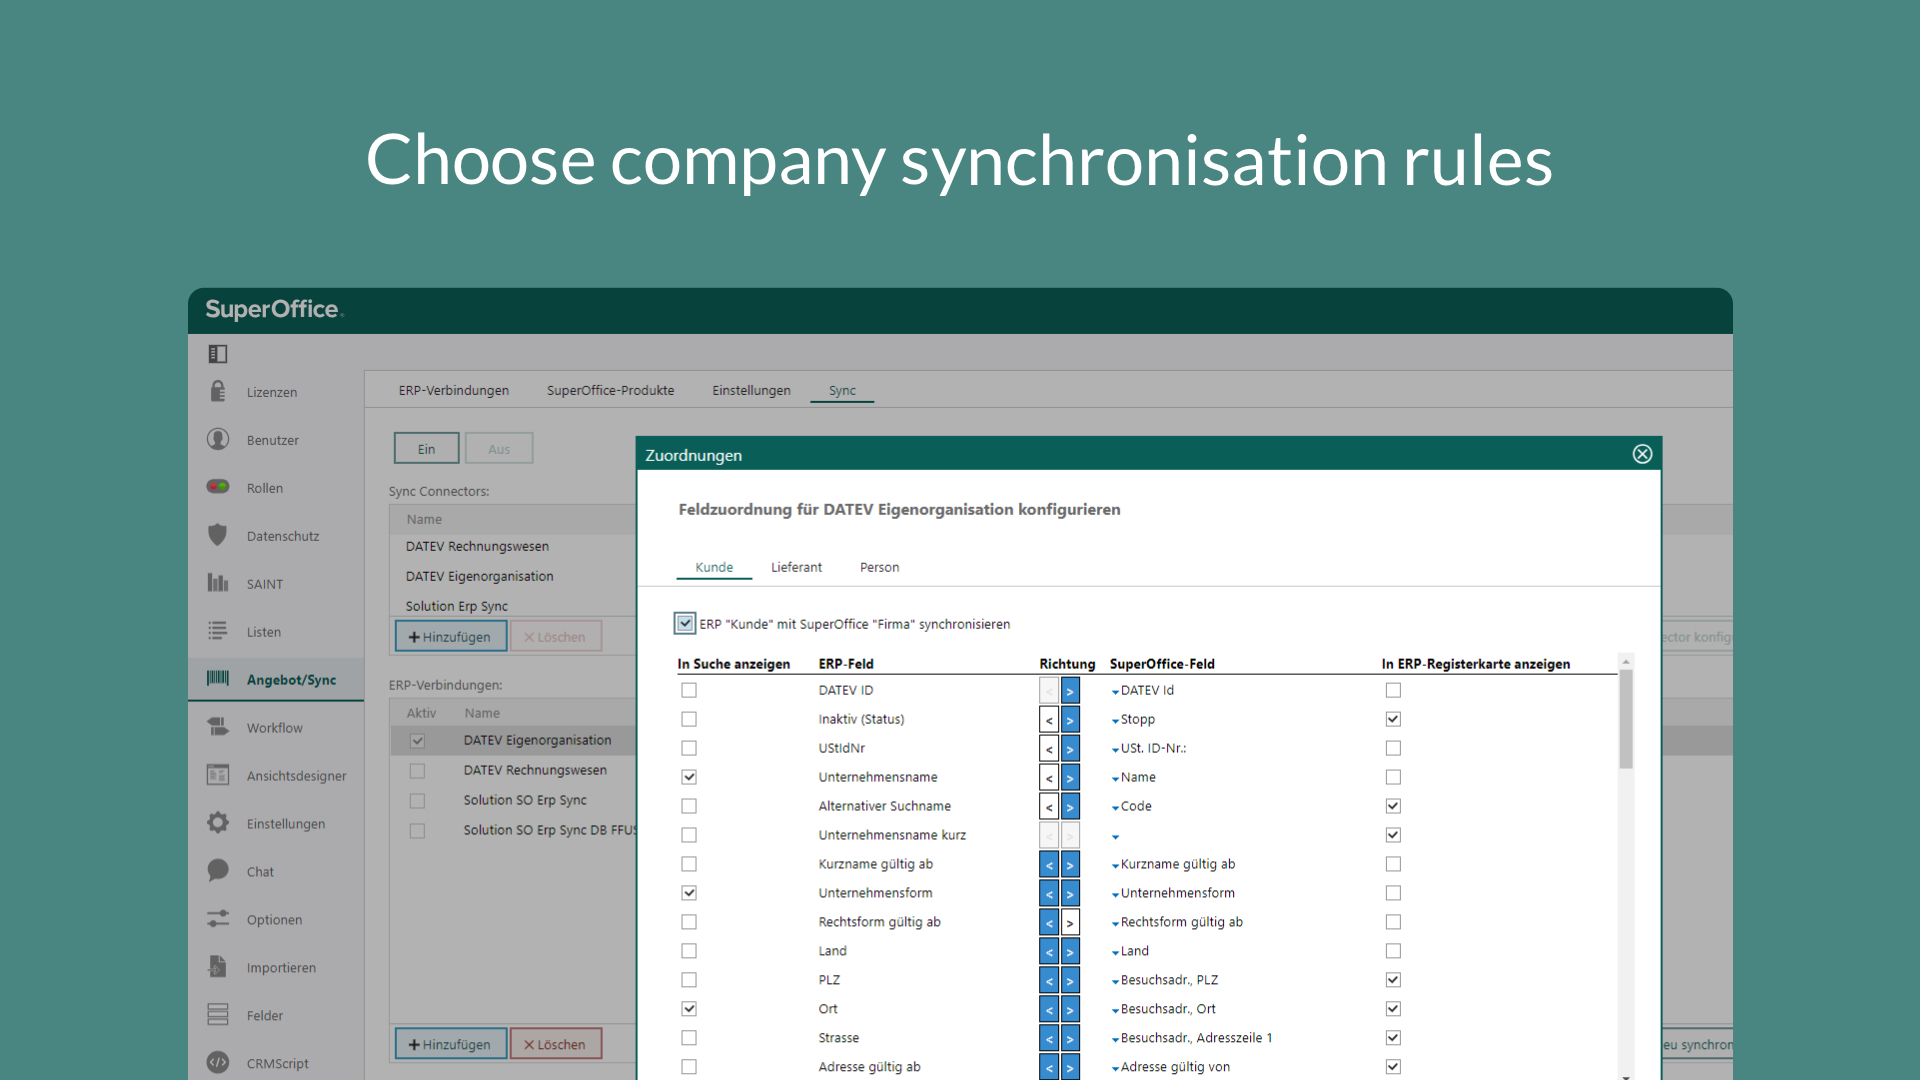Image resolution: width=1920 pixels, height=1080 pixels.
Task: Set Inaktiv (Status) direction to left arrow
Action: [1049, 720]
